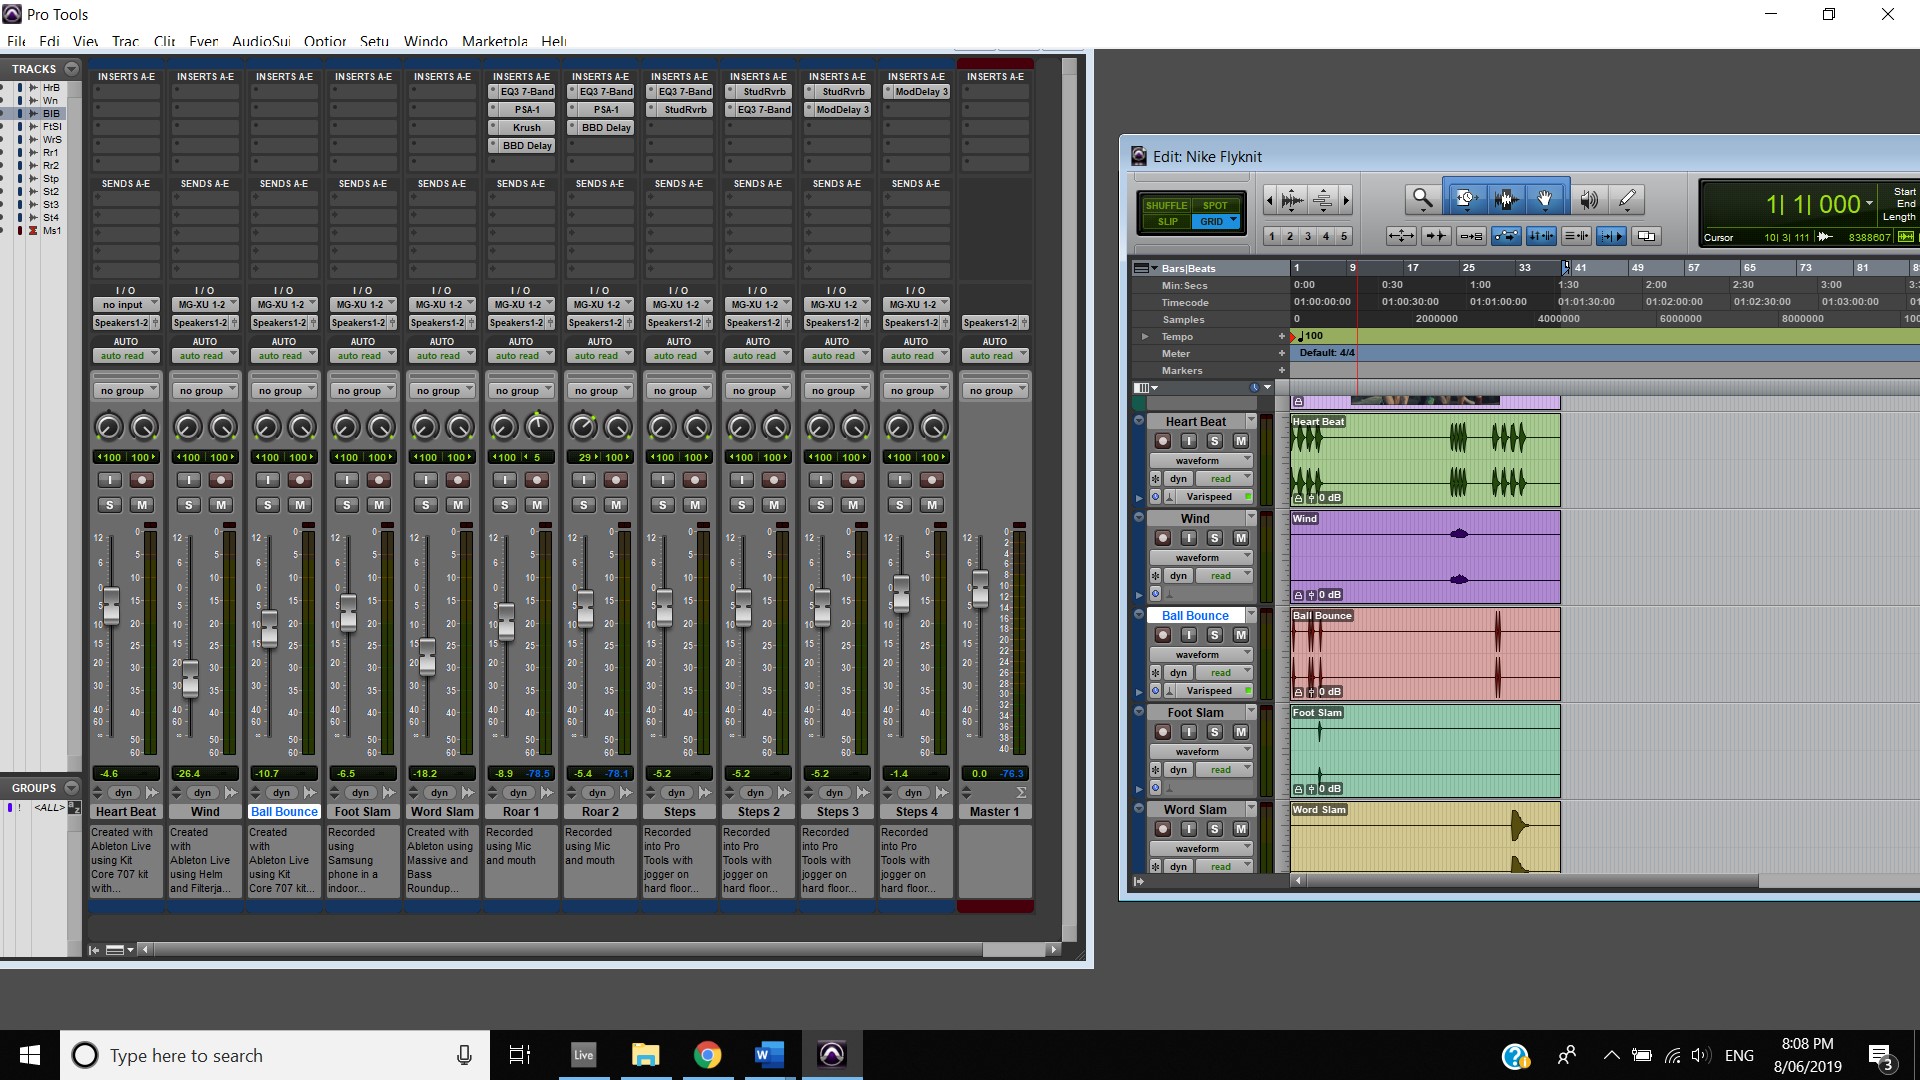
Task: Click the Spot mode button
Action: click(x=1215, y=205)
